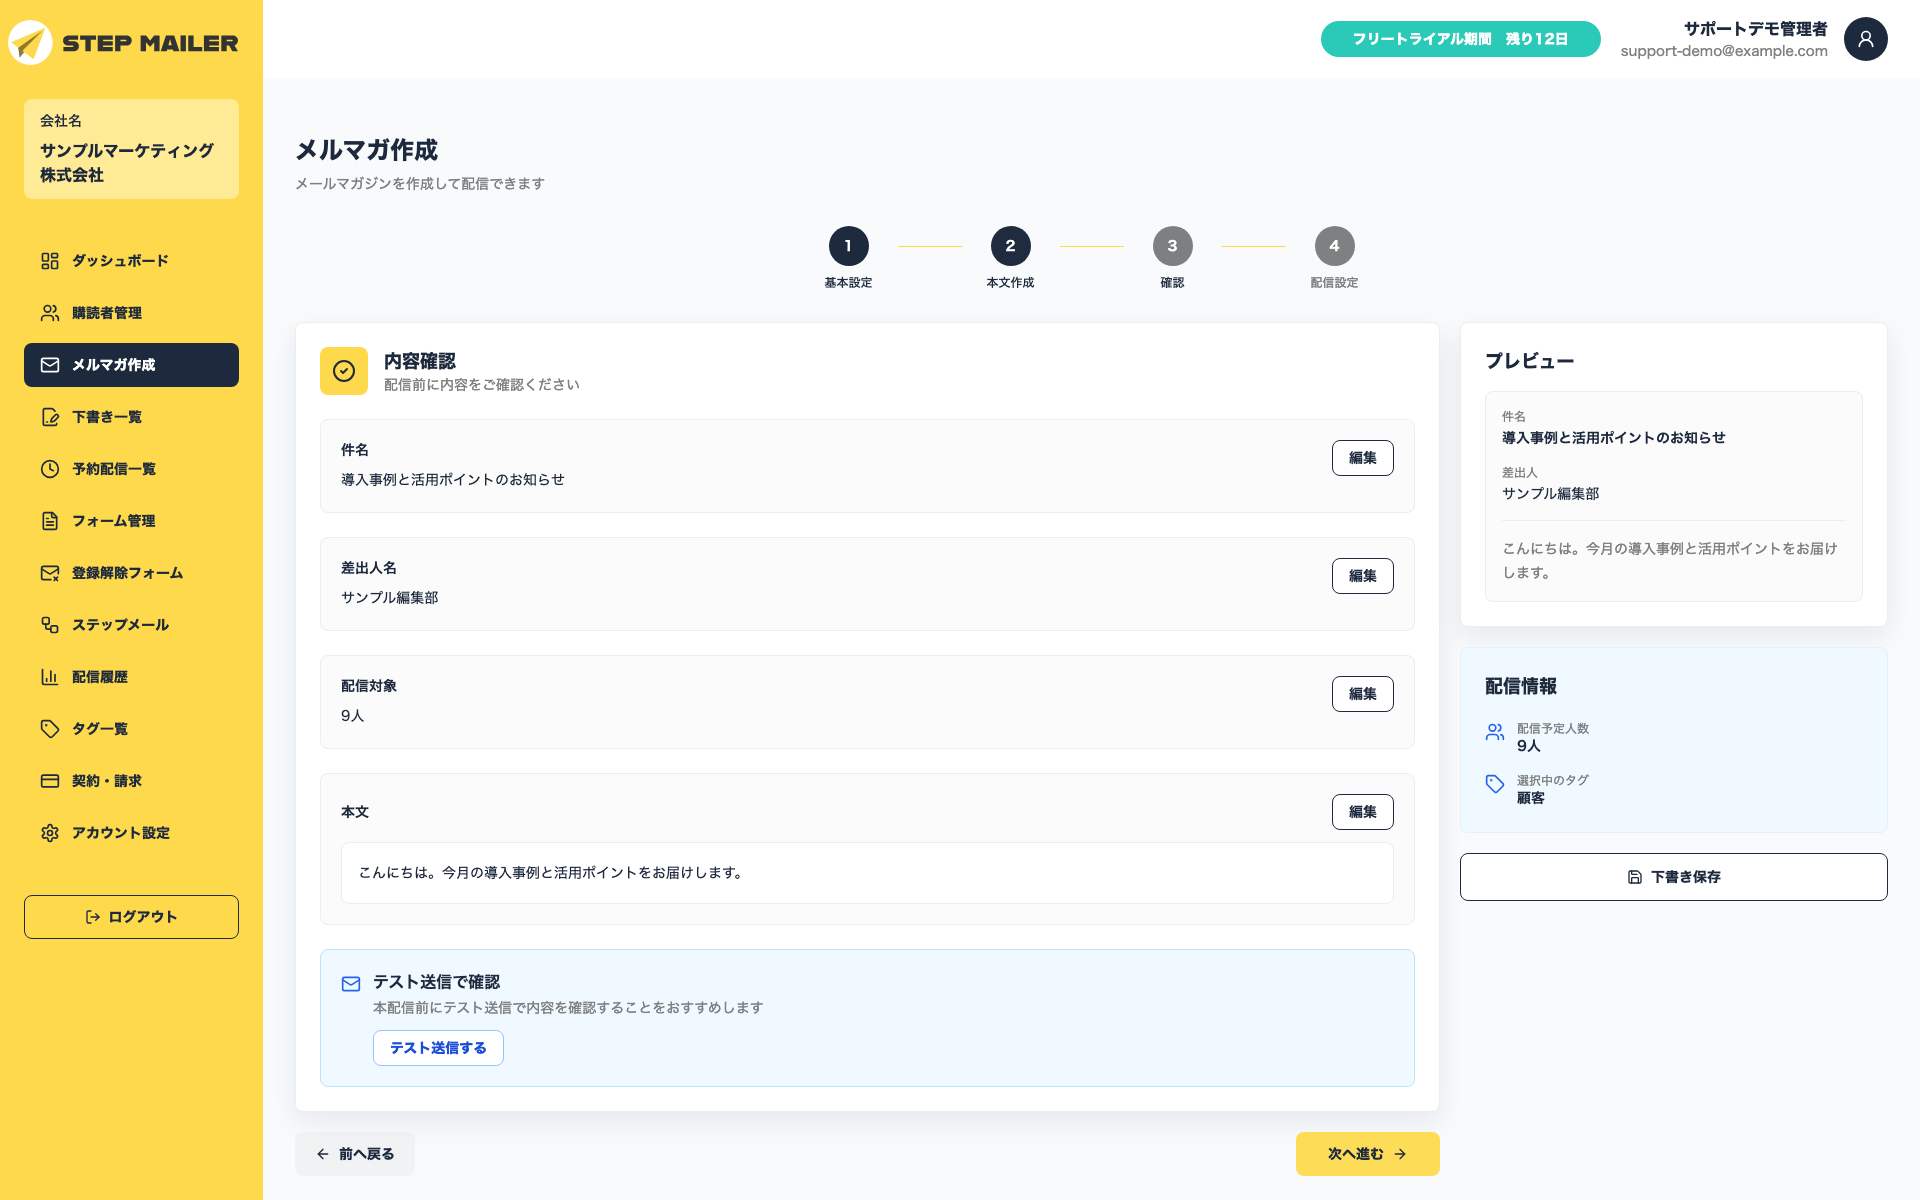Click step 3 確認 circle
The image size is (1920, 1200).
coord(1172,246)
